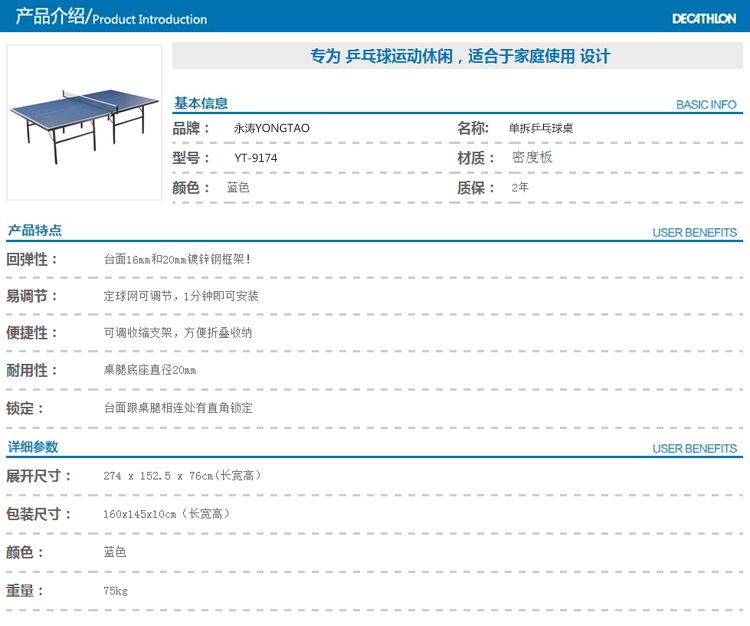The width and height of the screenshot is (750, 626).
Task: Click the BASIC INFO label
Action: 706,105
